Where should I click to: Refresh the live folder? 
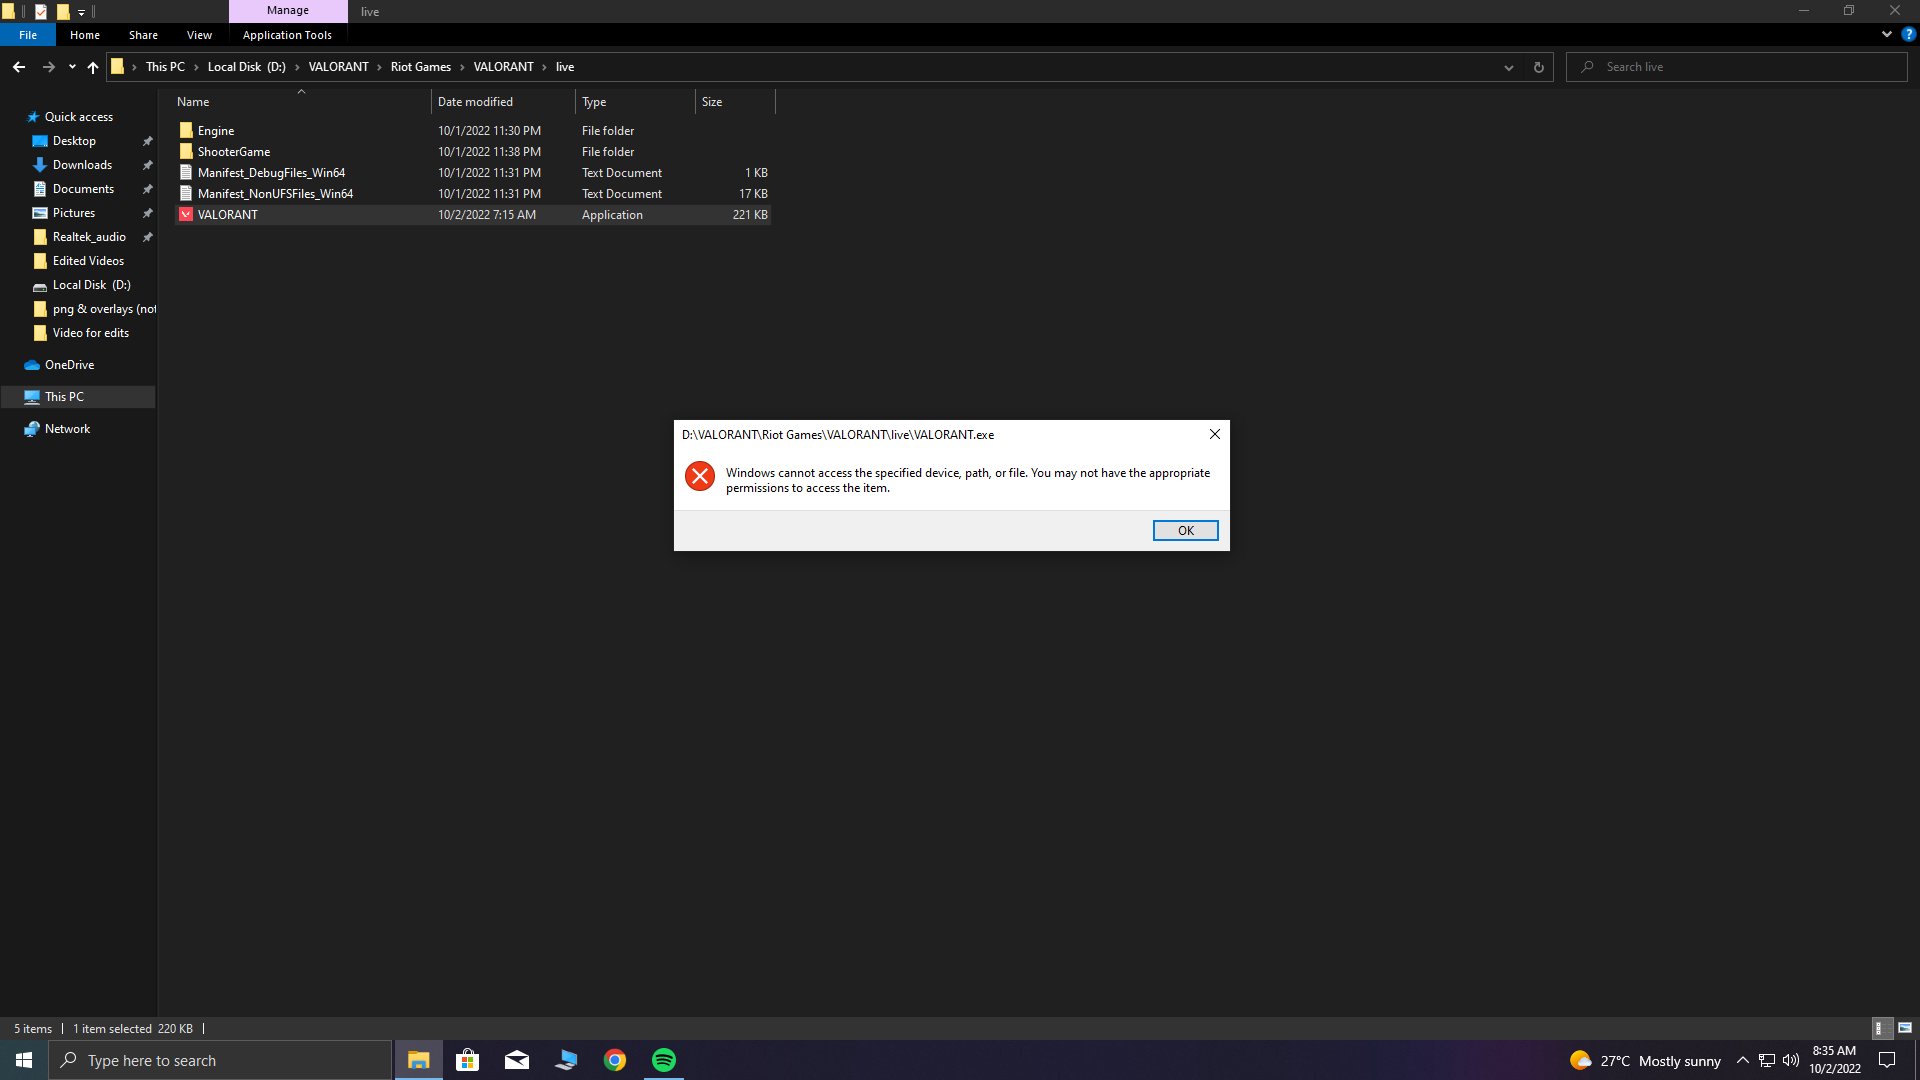point(1538,67)
